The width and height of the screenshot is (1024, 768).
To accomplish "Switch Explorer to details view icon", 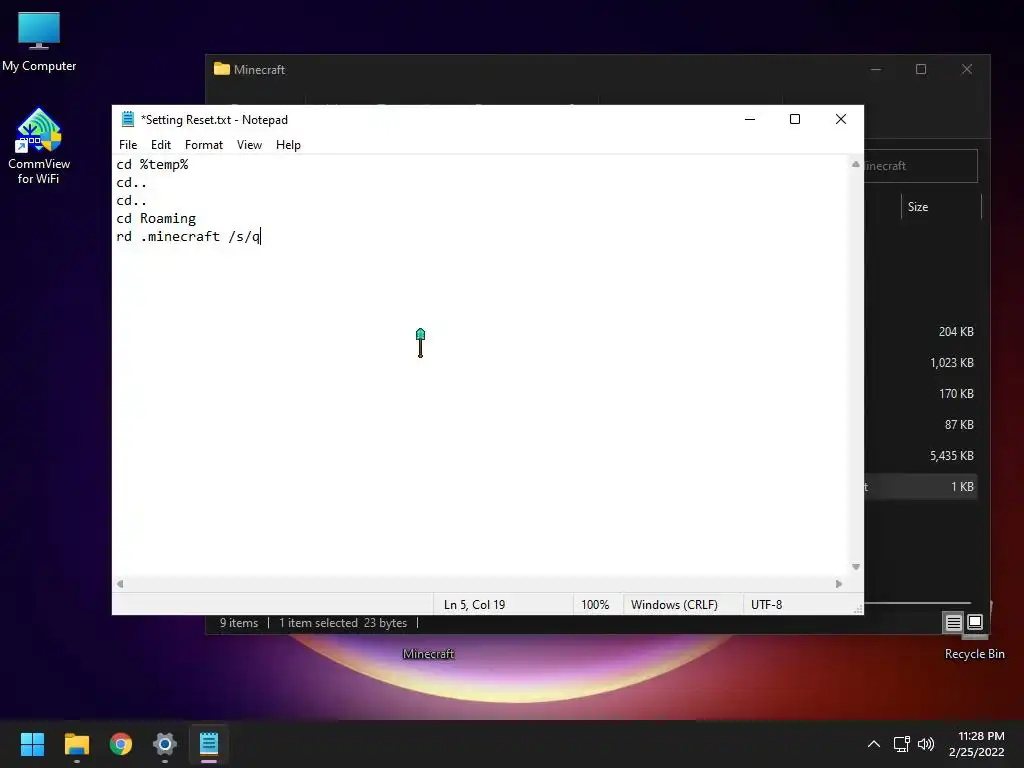I will (x=953, y=622).
